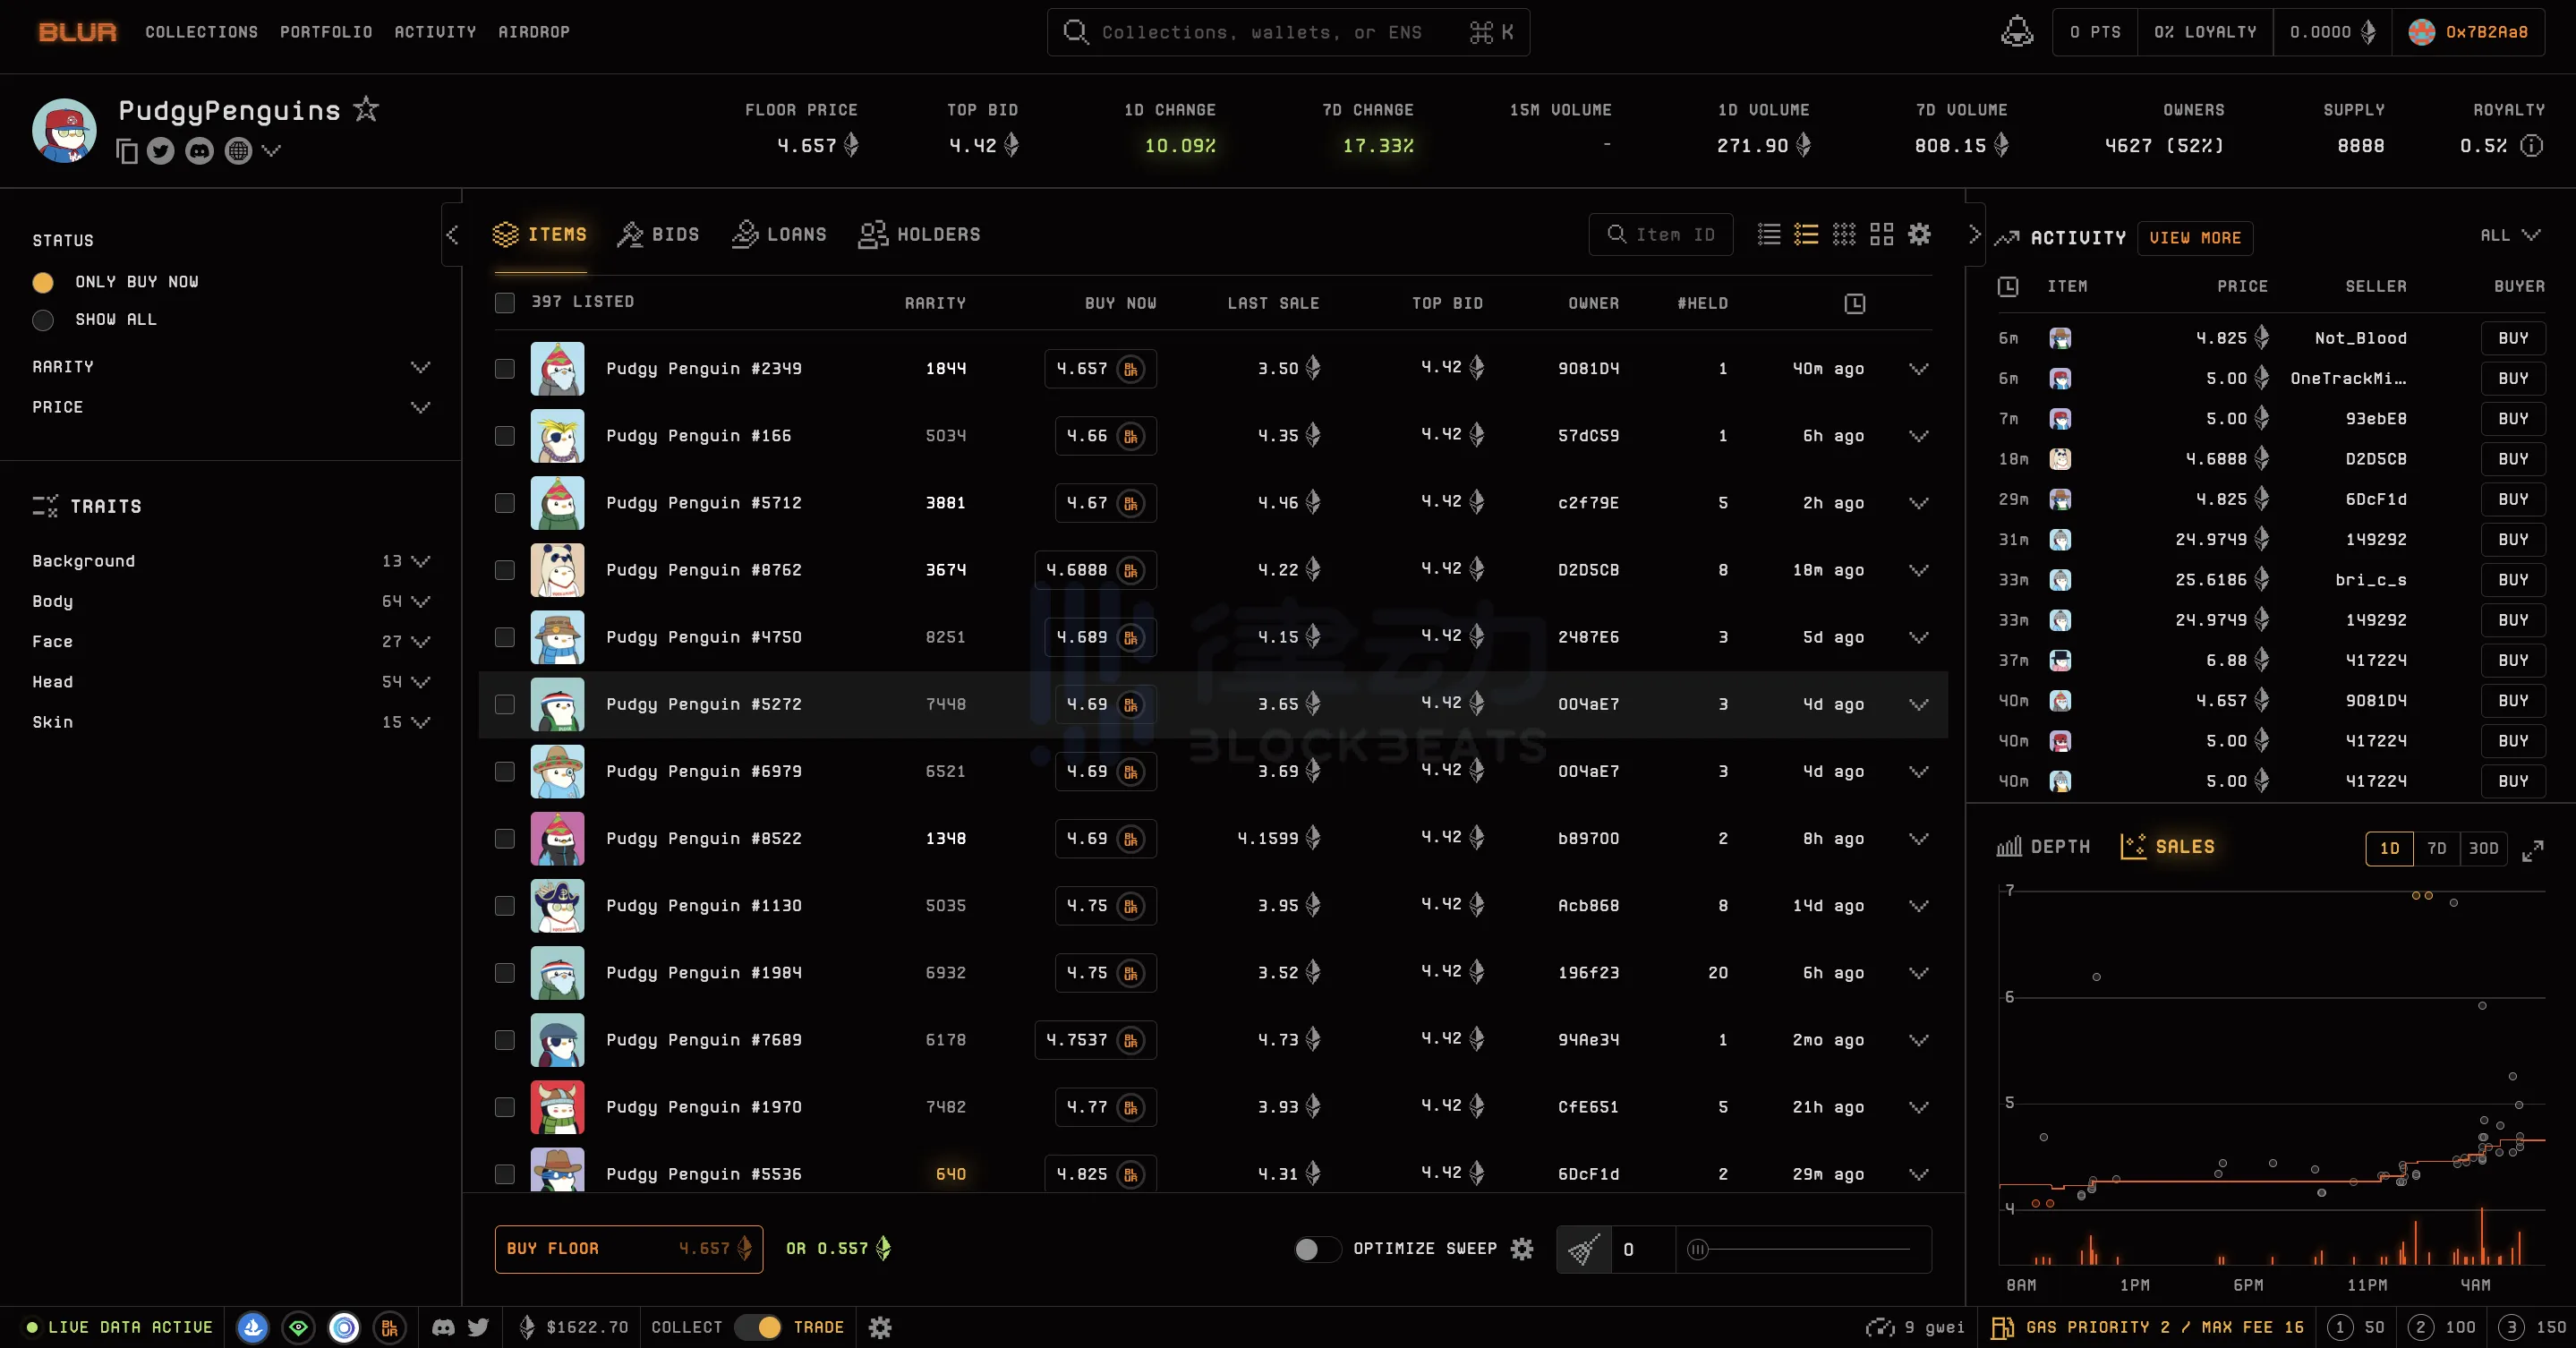Open the Holders tab
Viewport: 2576px width, 1348px height.
pyautogui.click(x=919, y=234)
